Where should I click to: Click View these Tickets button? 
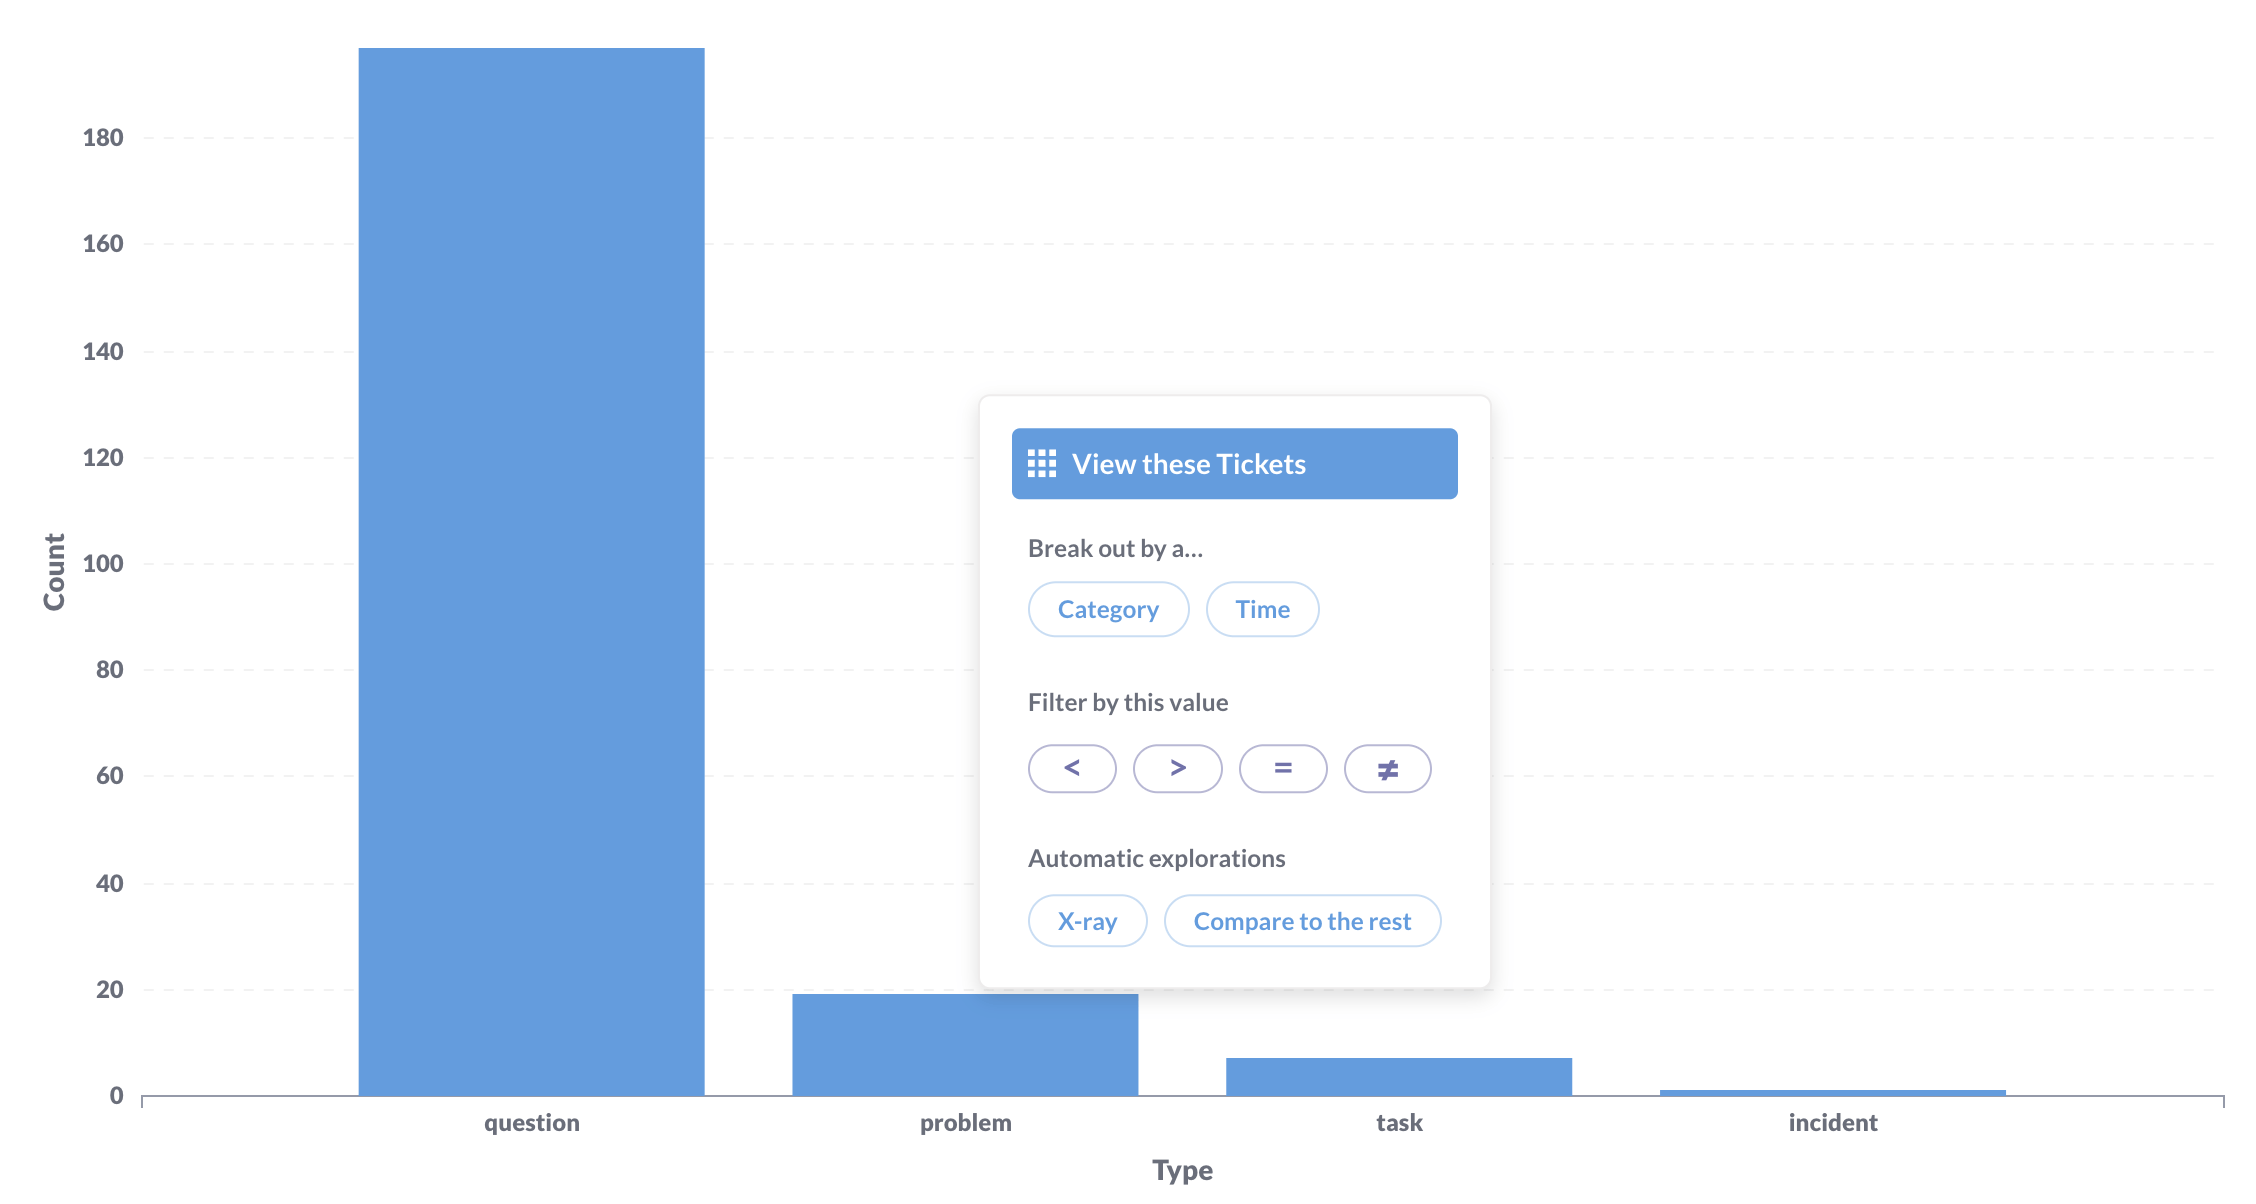click(1232, 464)
